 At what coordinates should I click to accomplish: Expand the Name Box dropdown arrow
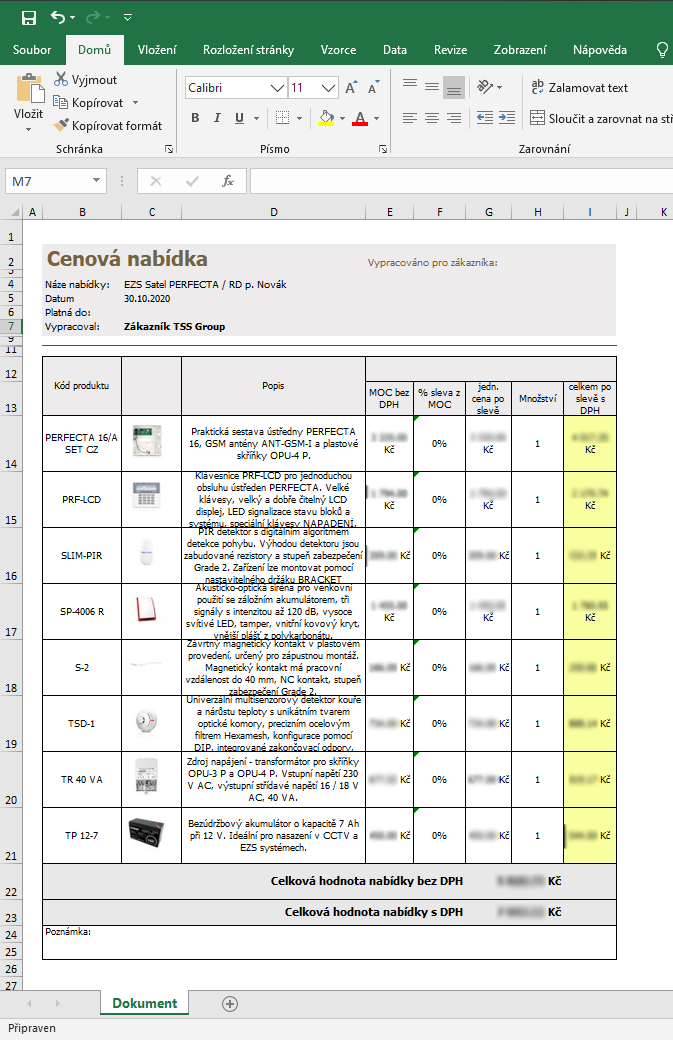tap(96, 181)
